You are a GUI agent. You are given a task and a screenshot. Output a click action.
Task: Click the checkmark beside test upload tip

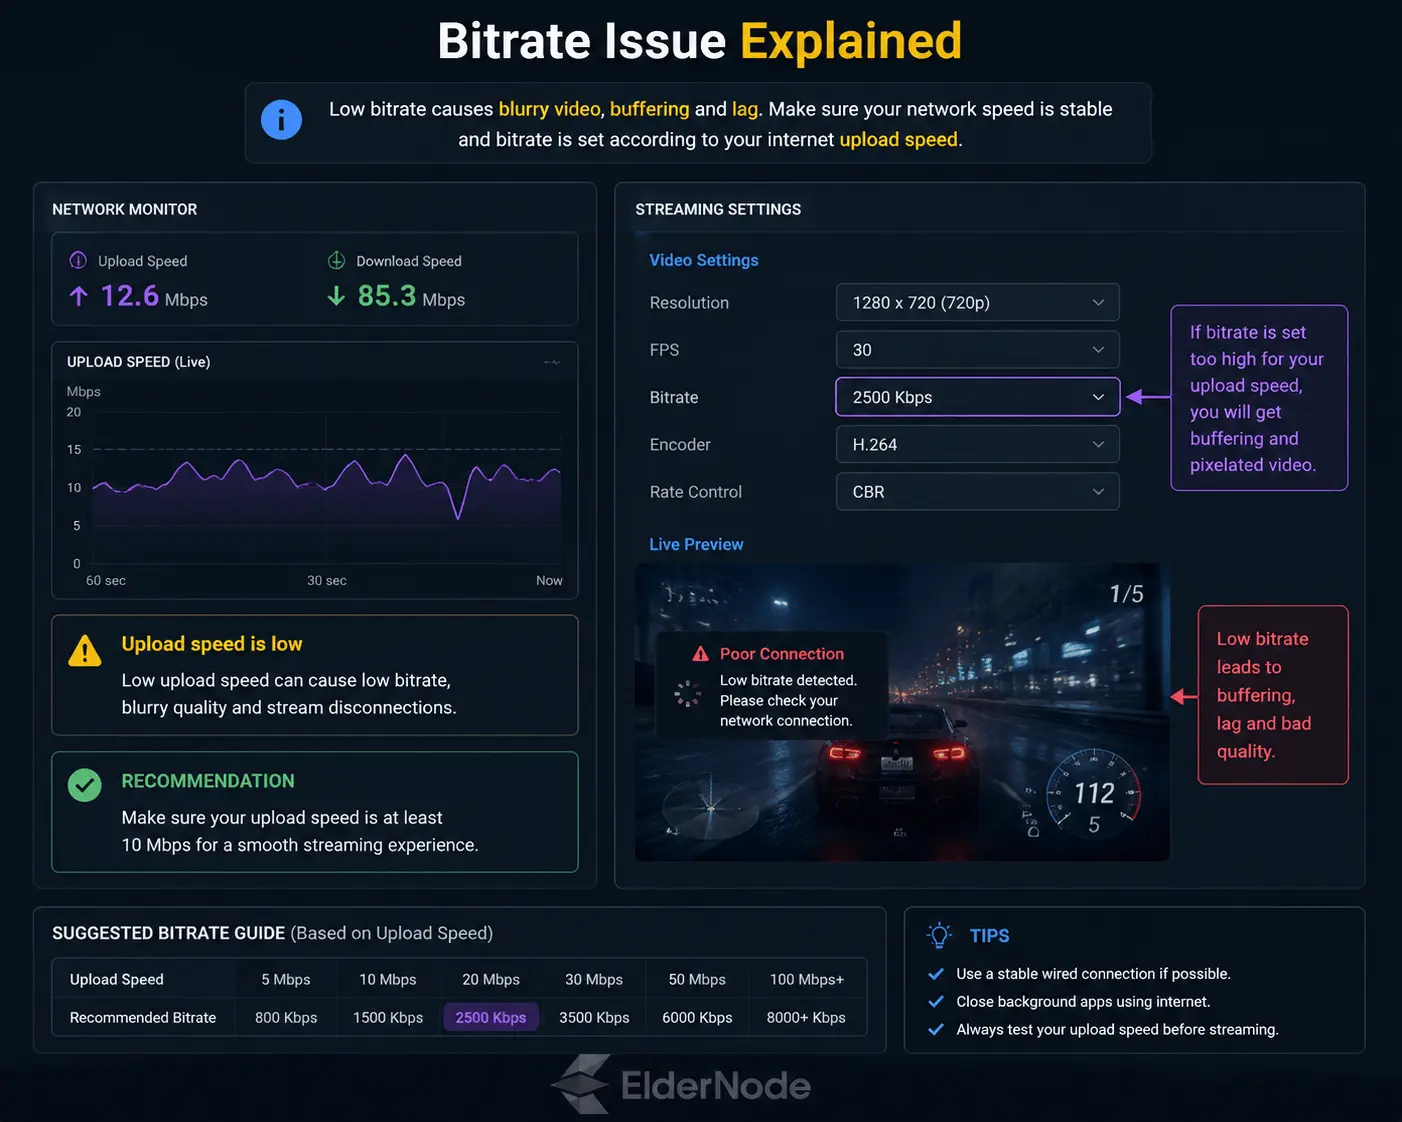(x=936, y=1030)
